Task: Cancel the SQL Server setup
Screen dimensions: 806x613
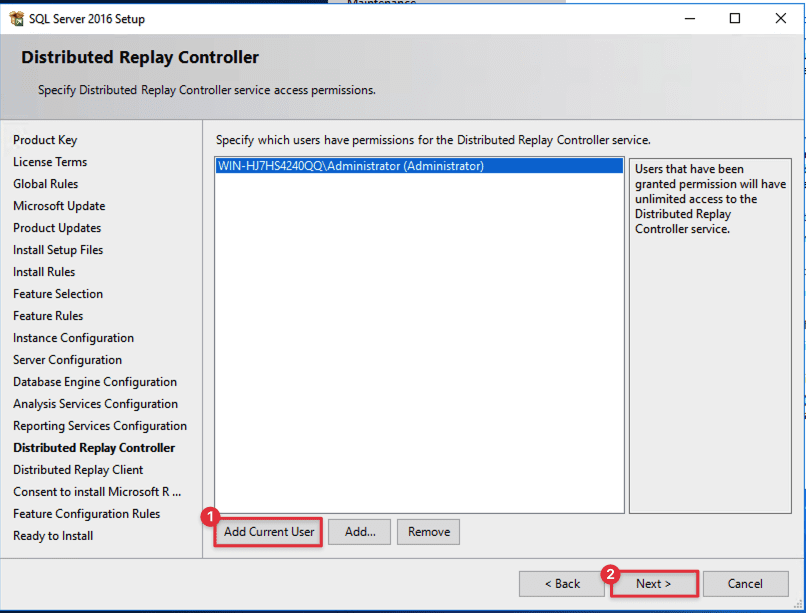Action: (x=745, y=583)
